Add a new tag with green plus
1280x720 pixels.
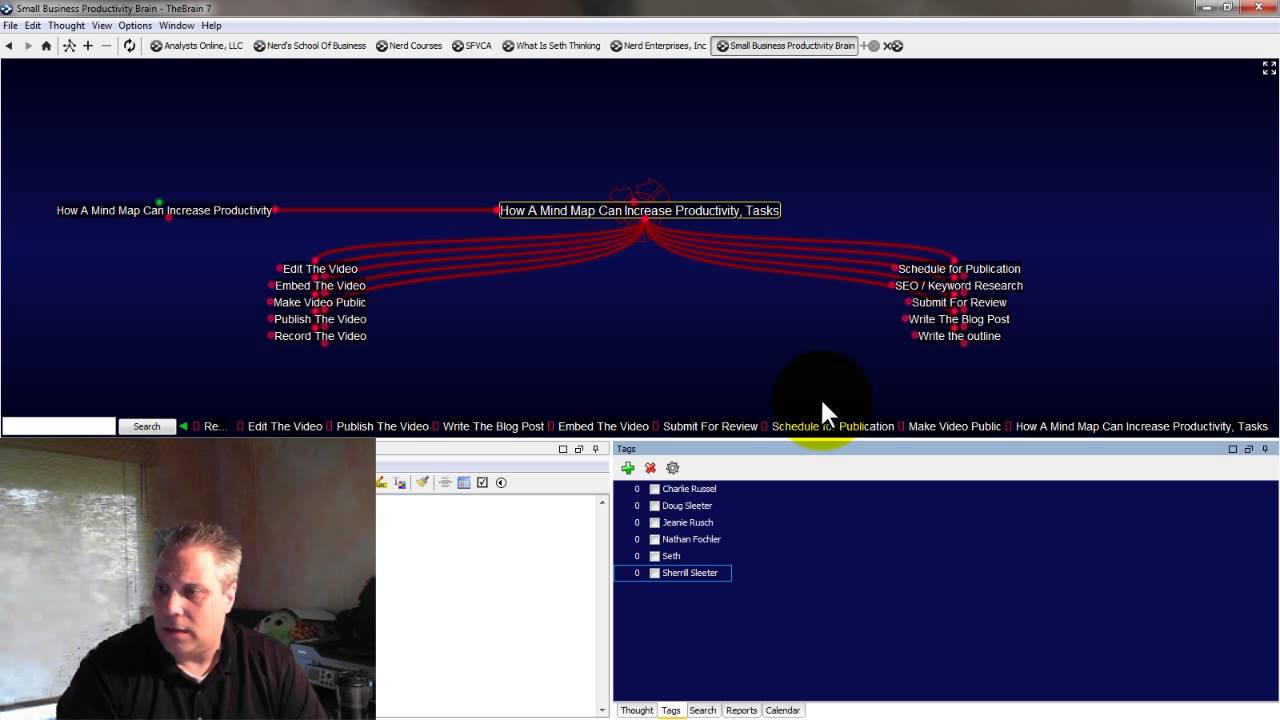pos(628,468)
